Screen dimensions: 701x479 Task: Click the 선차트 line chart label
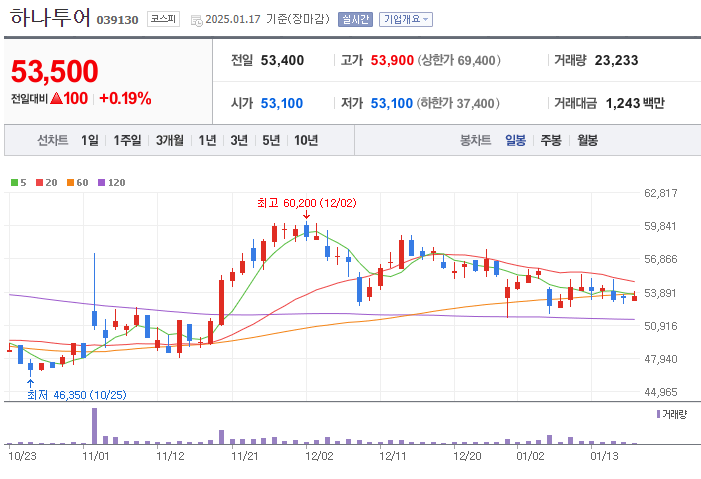(52, 140)
